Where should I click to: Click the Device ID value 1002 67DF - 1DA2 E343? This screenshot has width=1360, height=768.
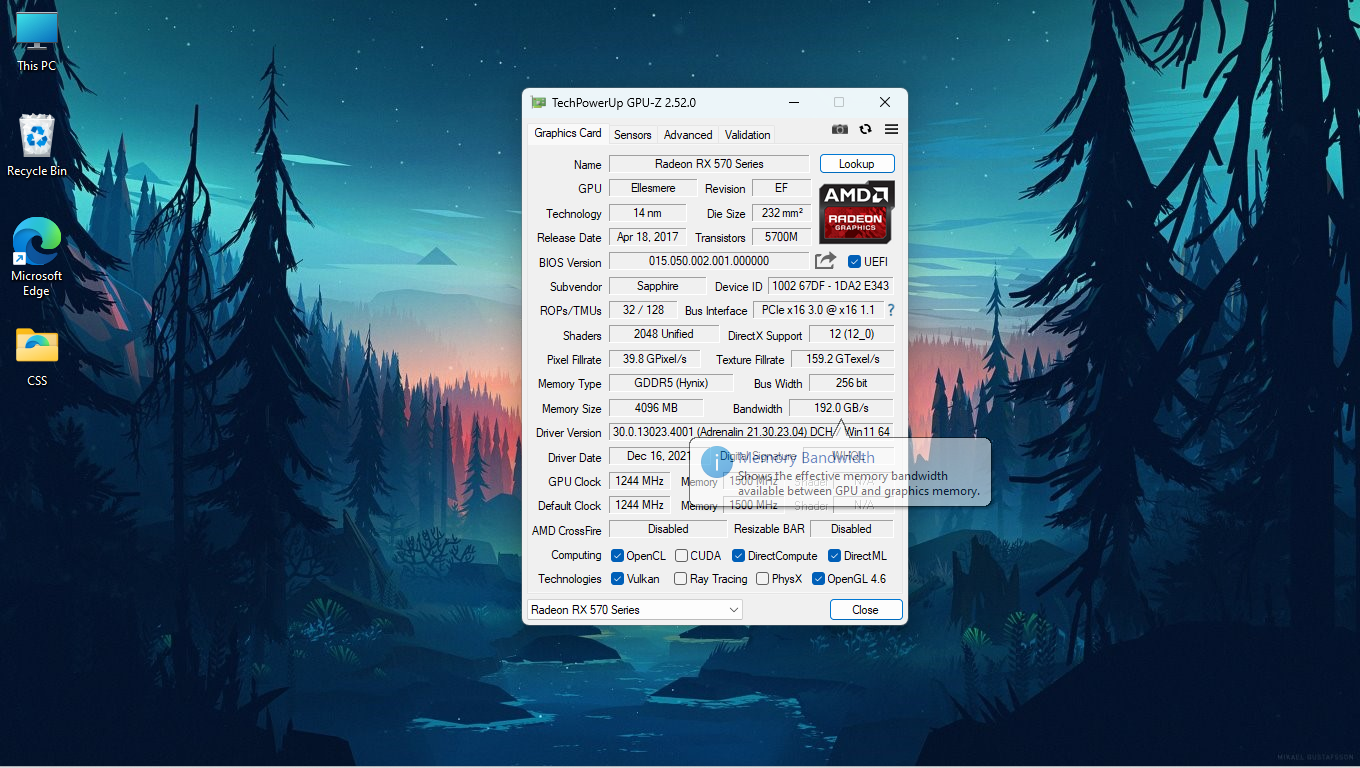(830, 286)
